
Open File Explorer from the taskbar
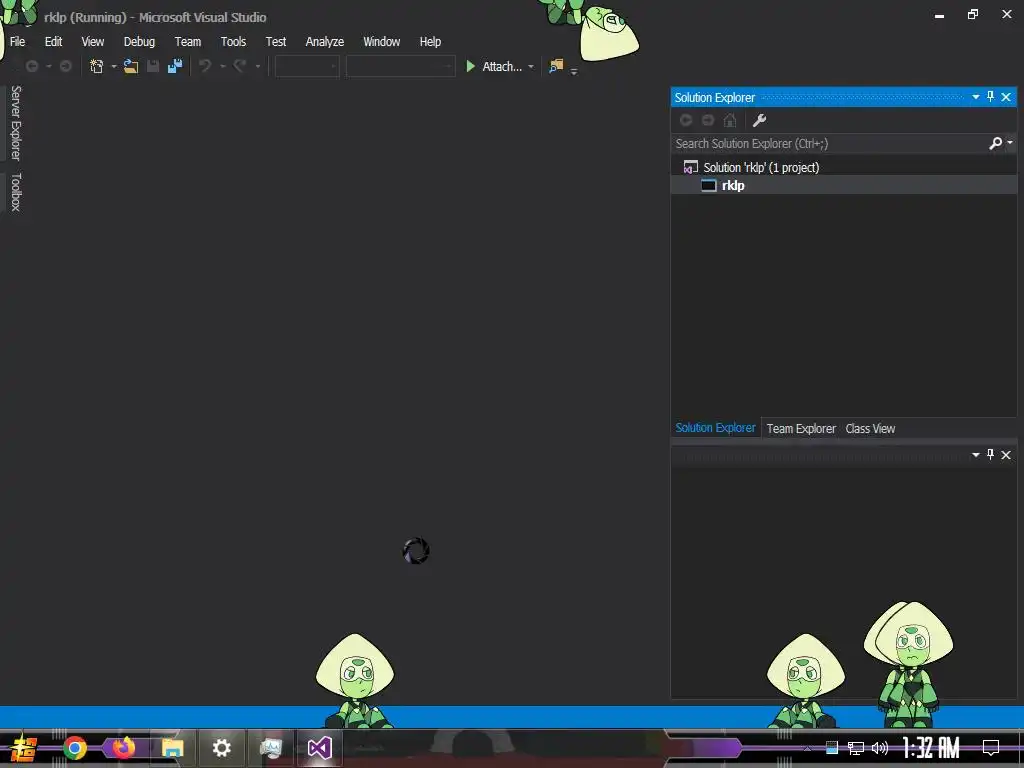click(x=172, y=748)
